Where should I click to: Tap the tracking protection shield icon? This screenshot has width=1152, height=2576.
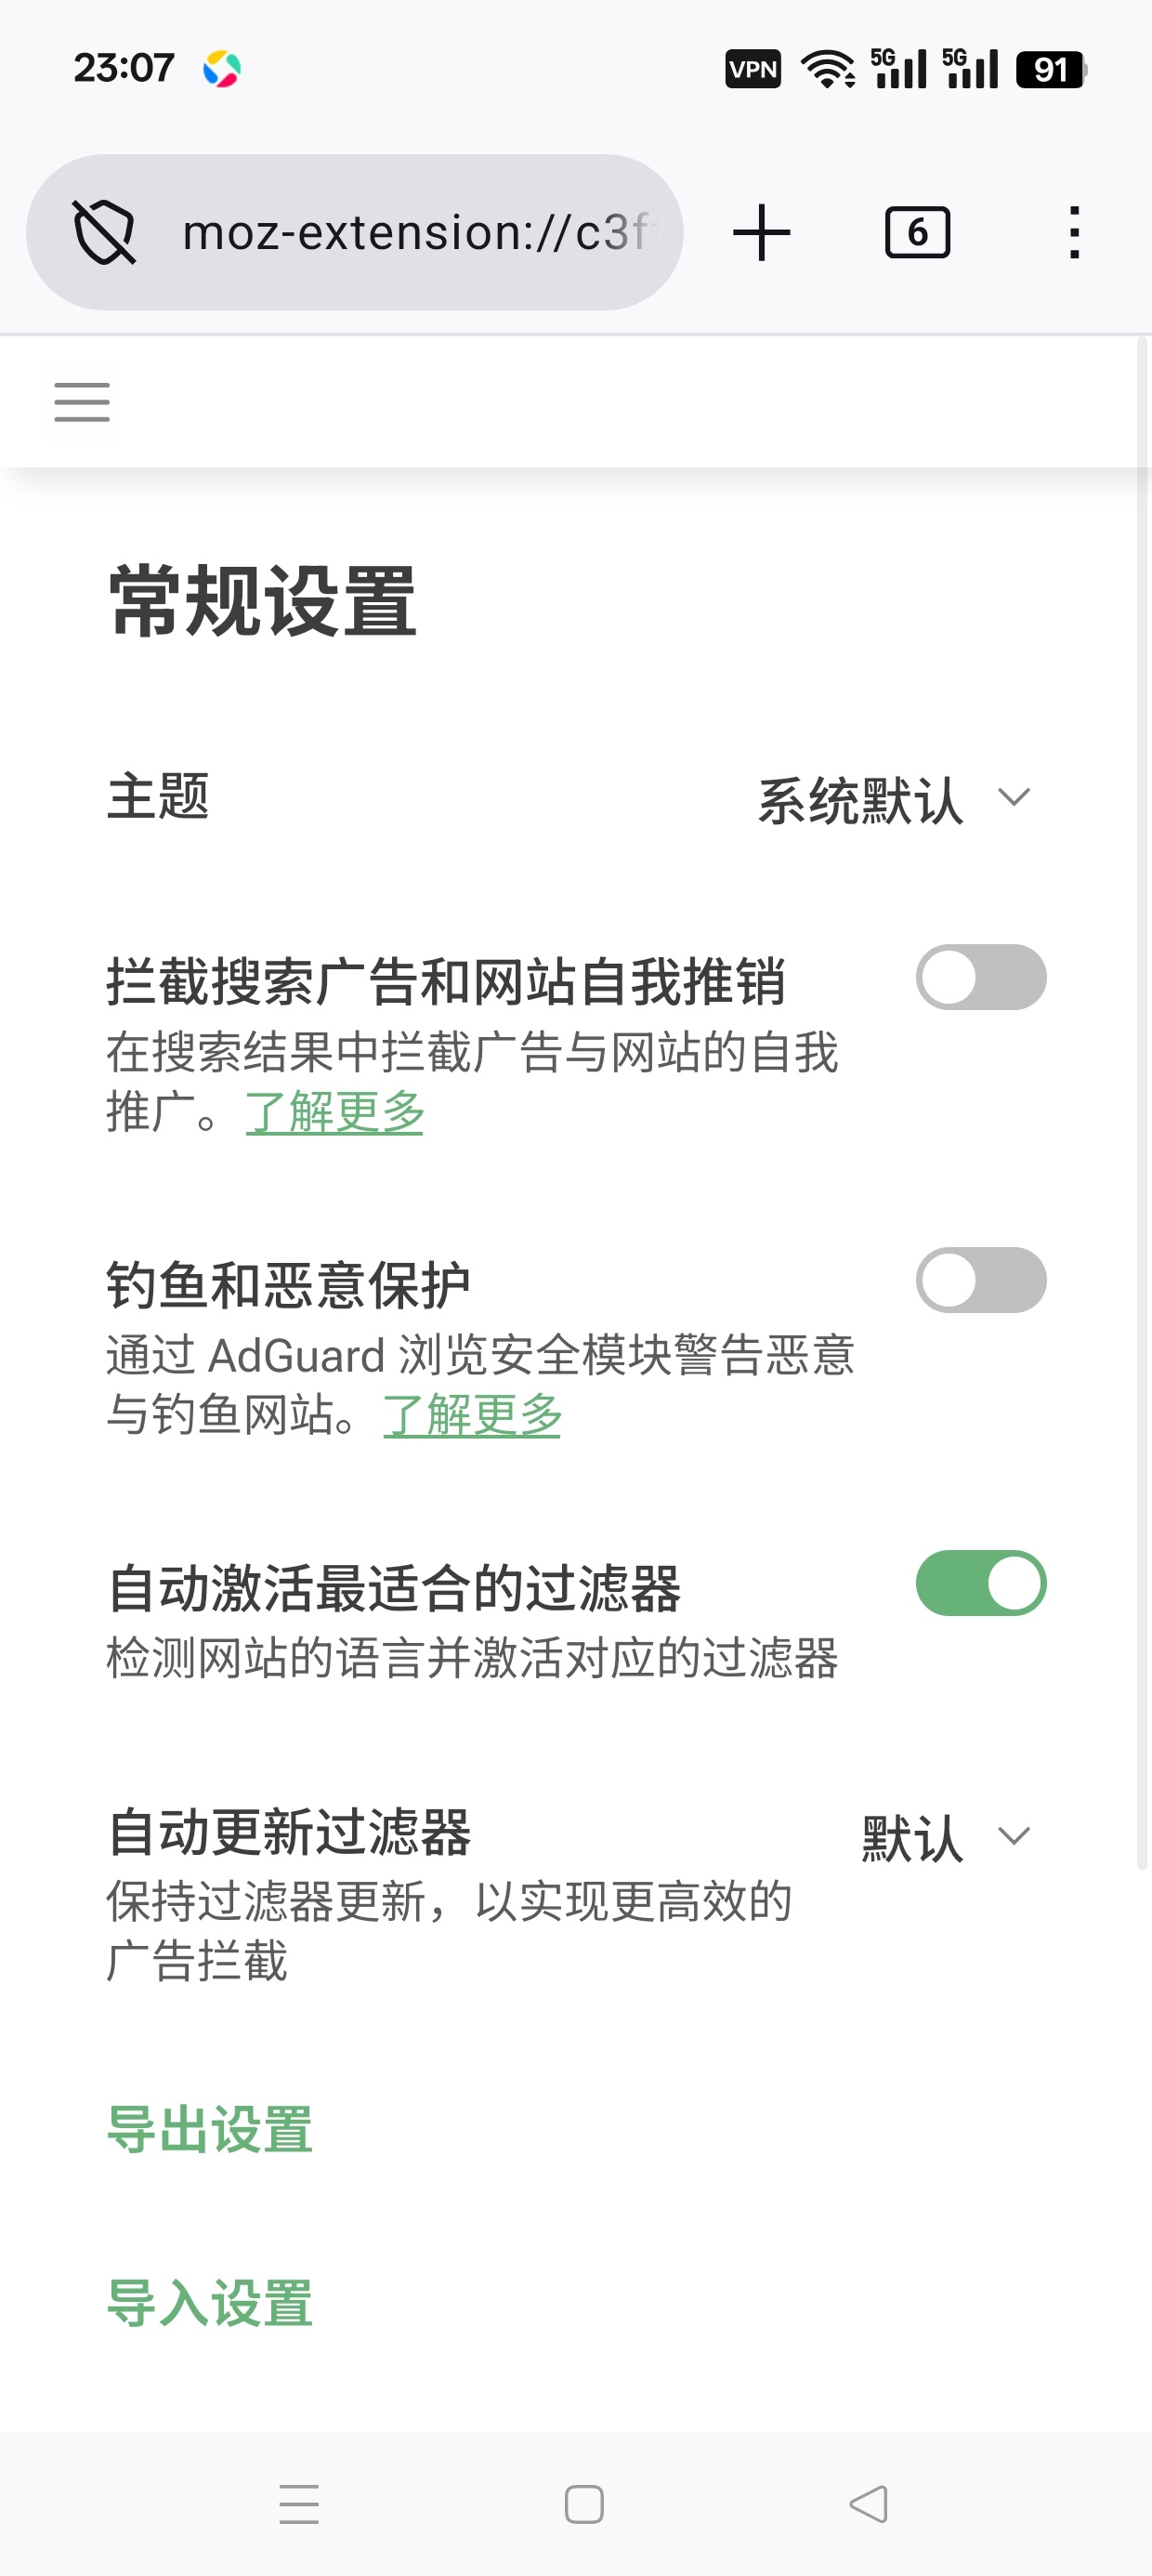click(x=104, y=232)
